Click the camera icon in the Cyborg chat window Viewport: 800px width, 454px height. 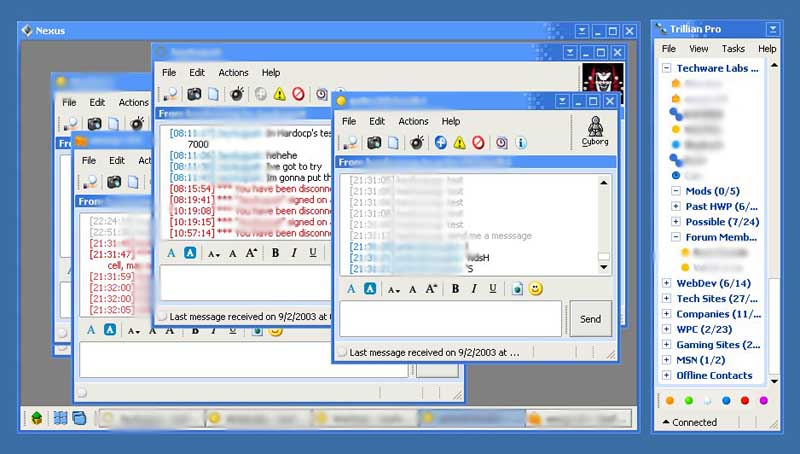coord(373,143)
